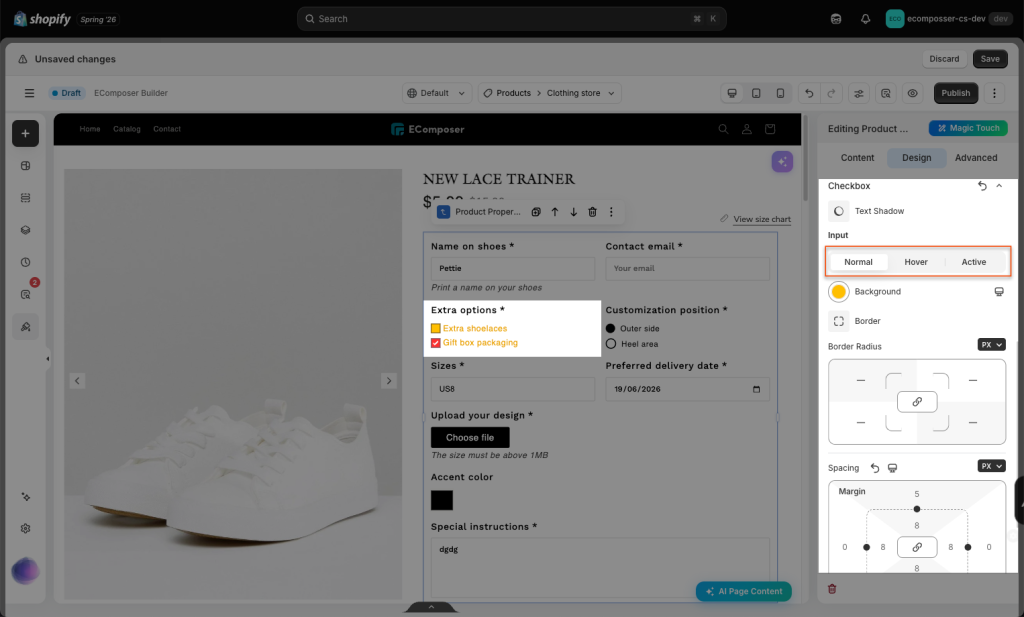Viewport: 1024px width, 617px height.
Task: Move Product Properties element up
Action: [x=555, y=212]
